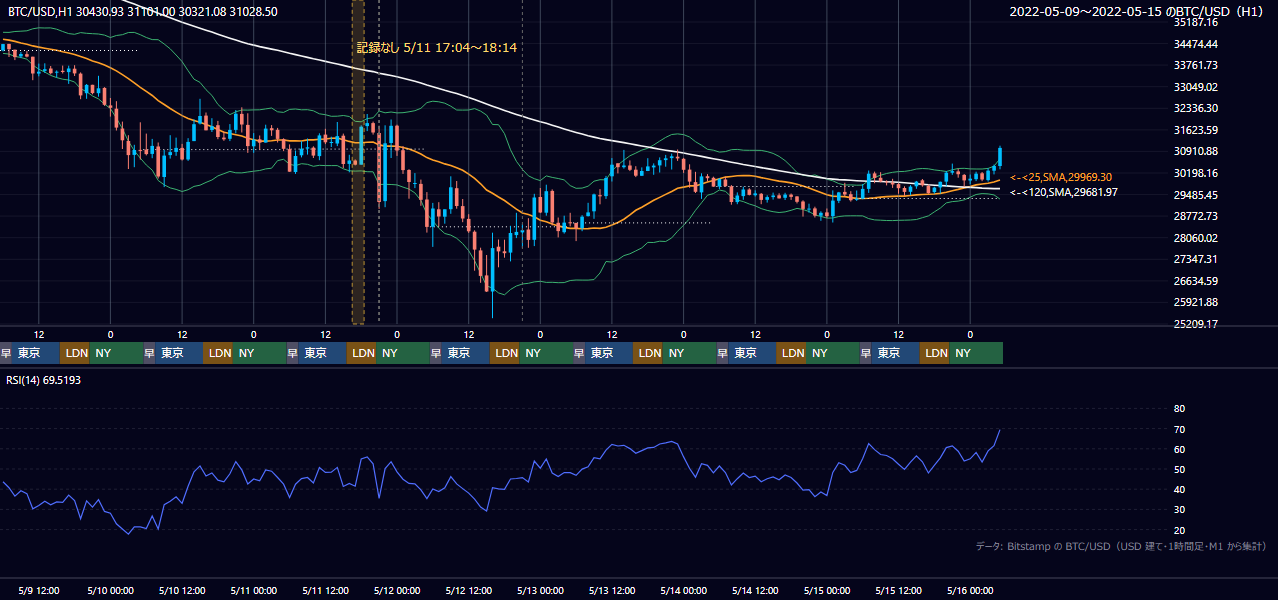Click the 5/15 00:00 date label
This screenshot has height=600, width=1278.
pyautogui.click(x=826, y=590)
